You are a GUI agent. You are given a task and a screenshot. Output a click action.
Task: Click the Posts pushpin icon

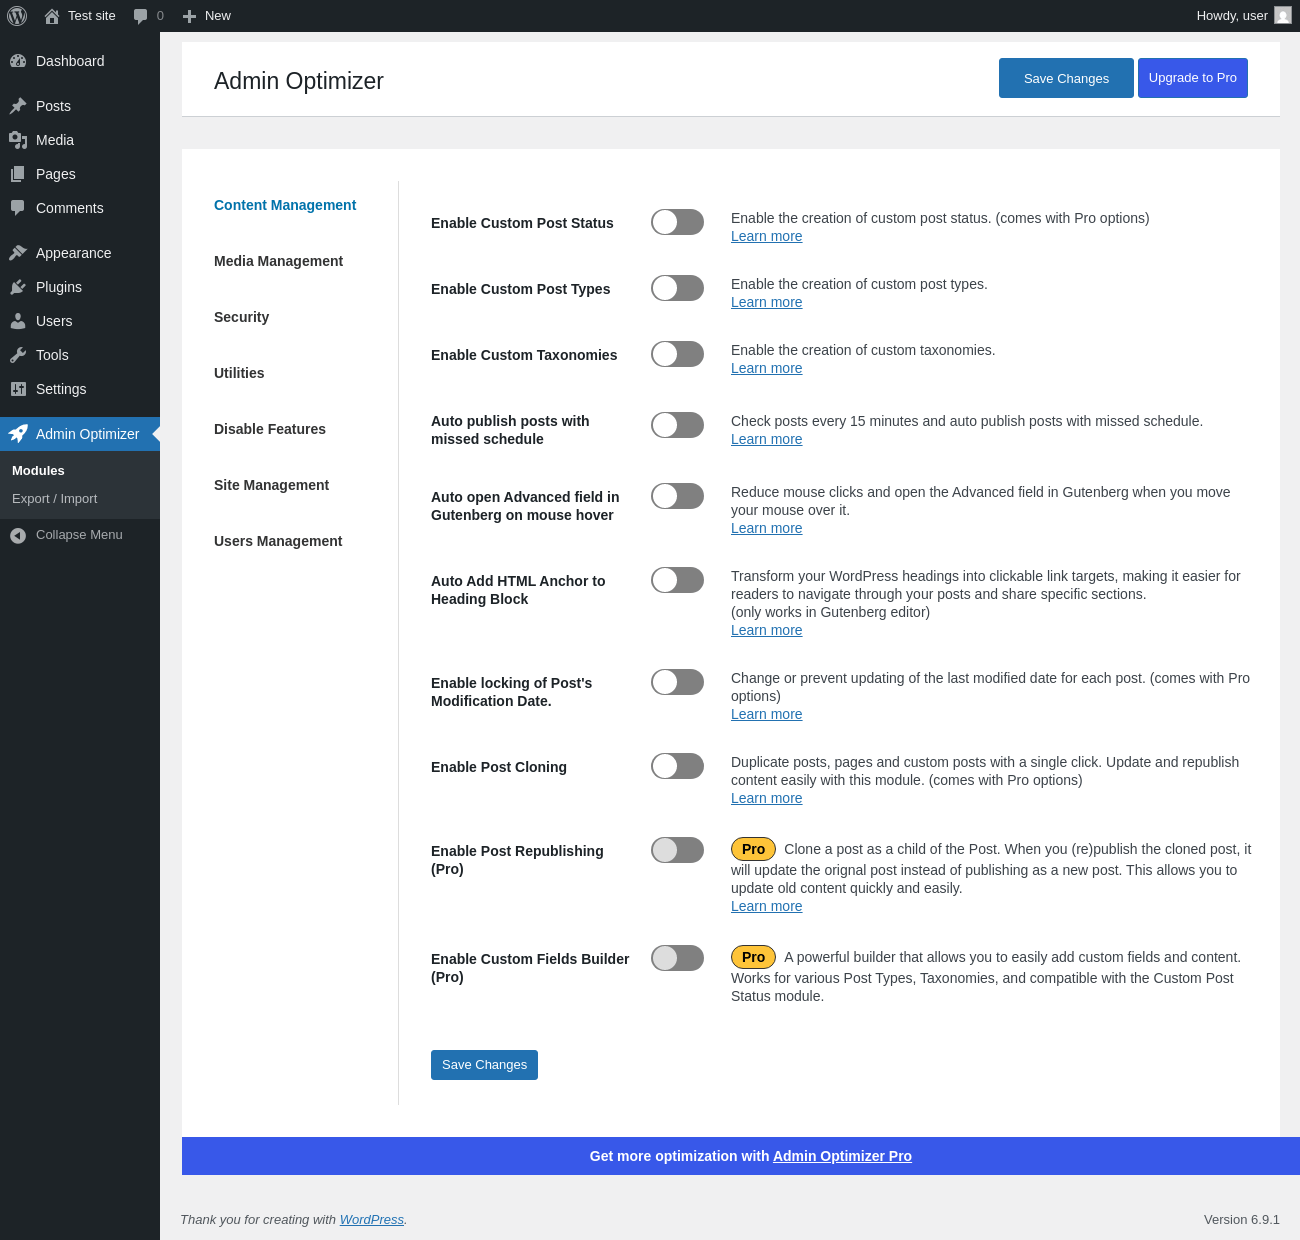click(18, 106)
